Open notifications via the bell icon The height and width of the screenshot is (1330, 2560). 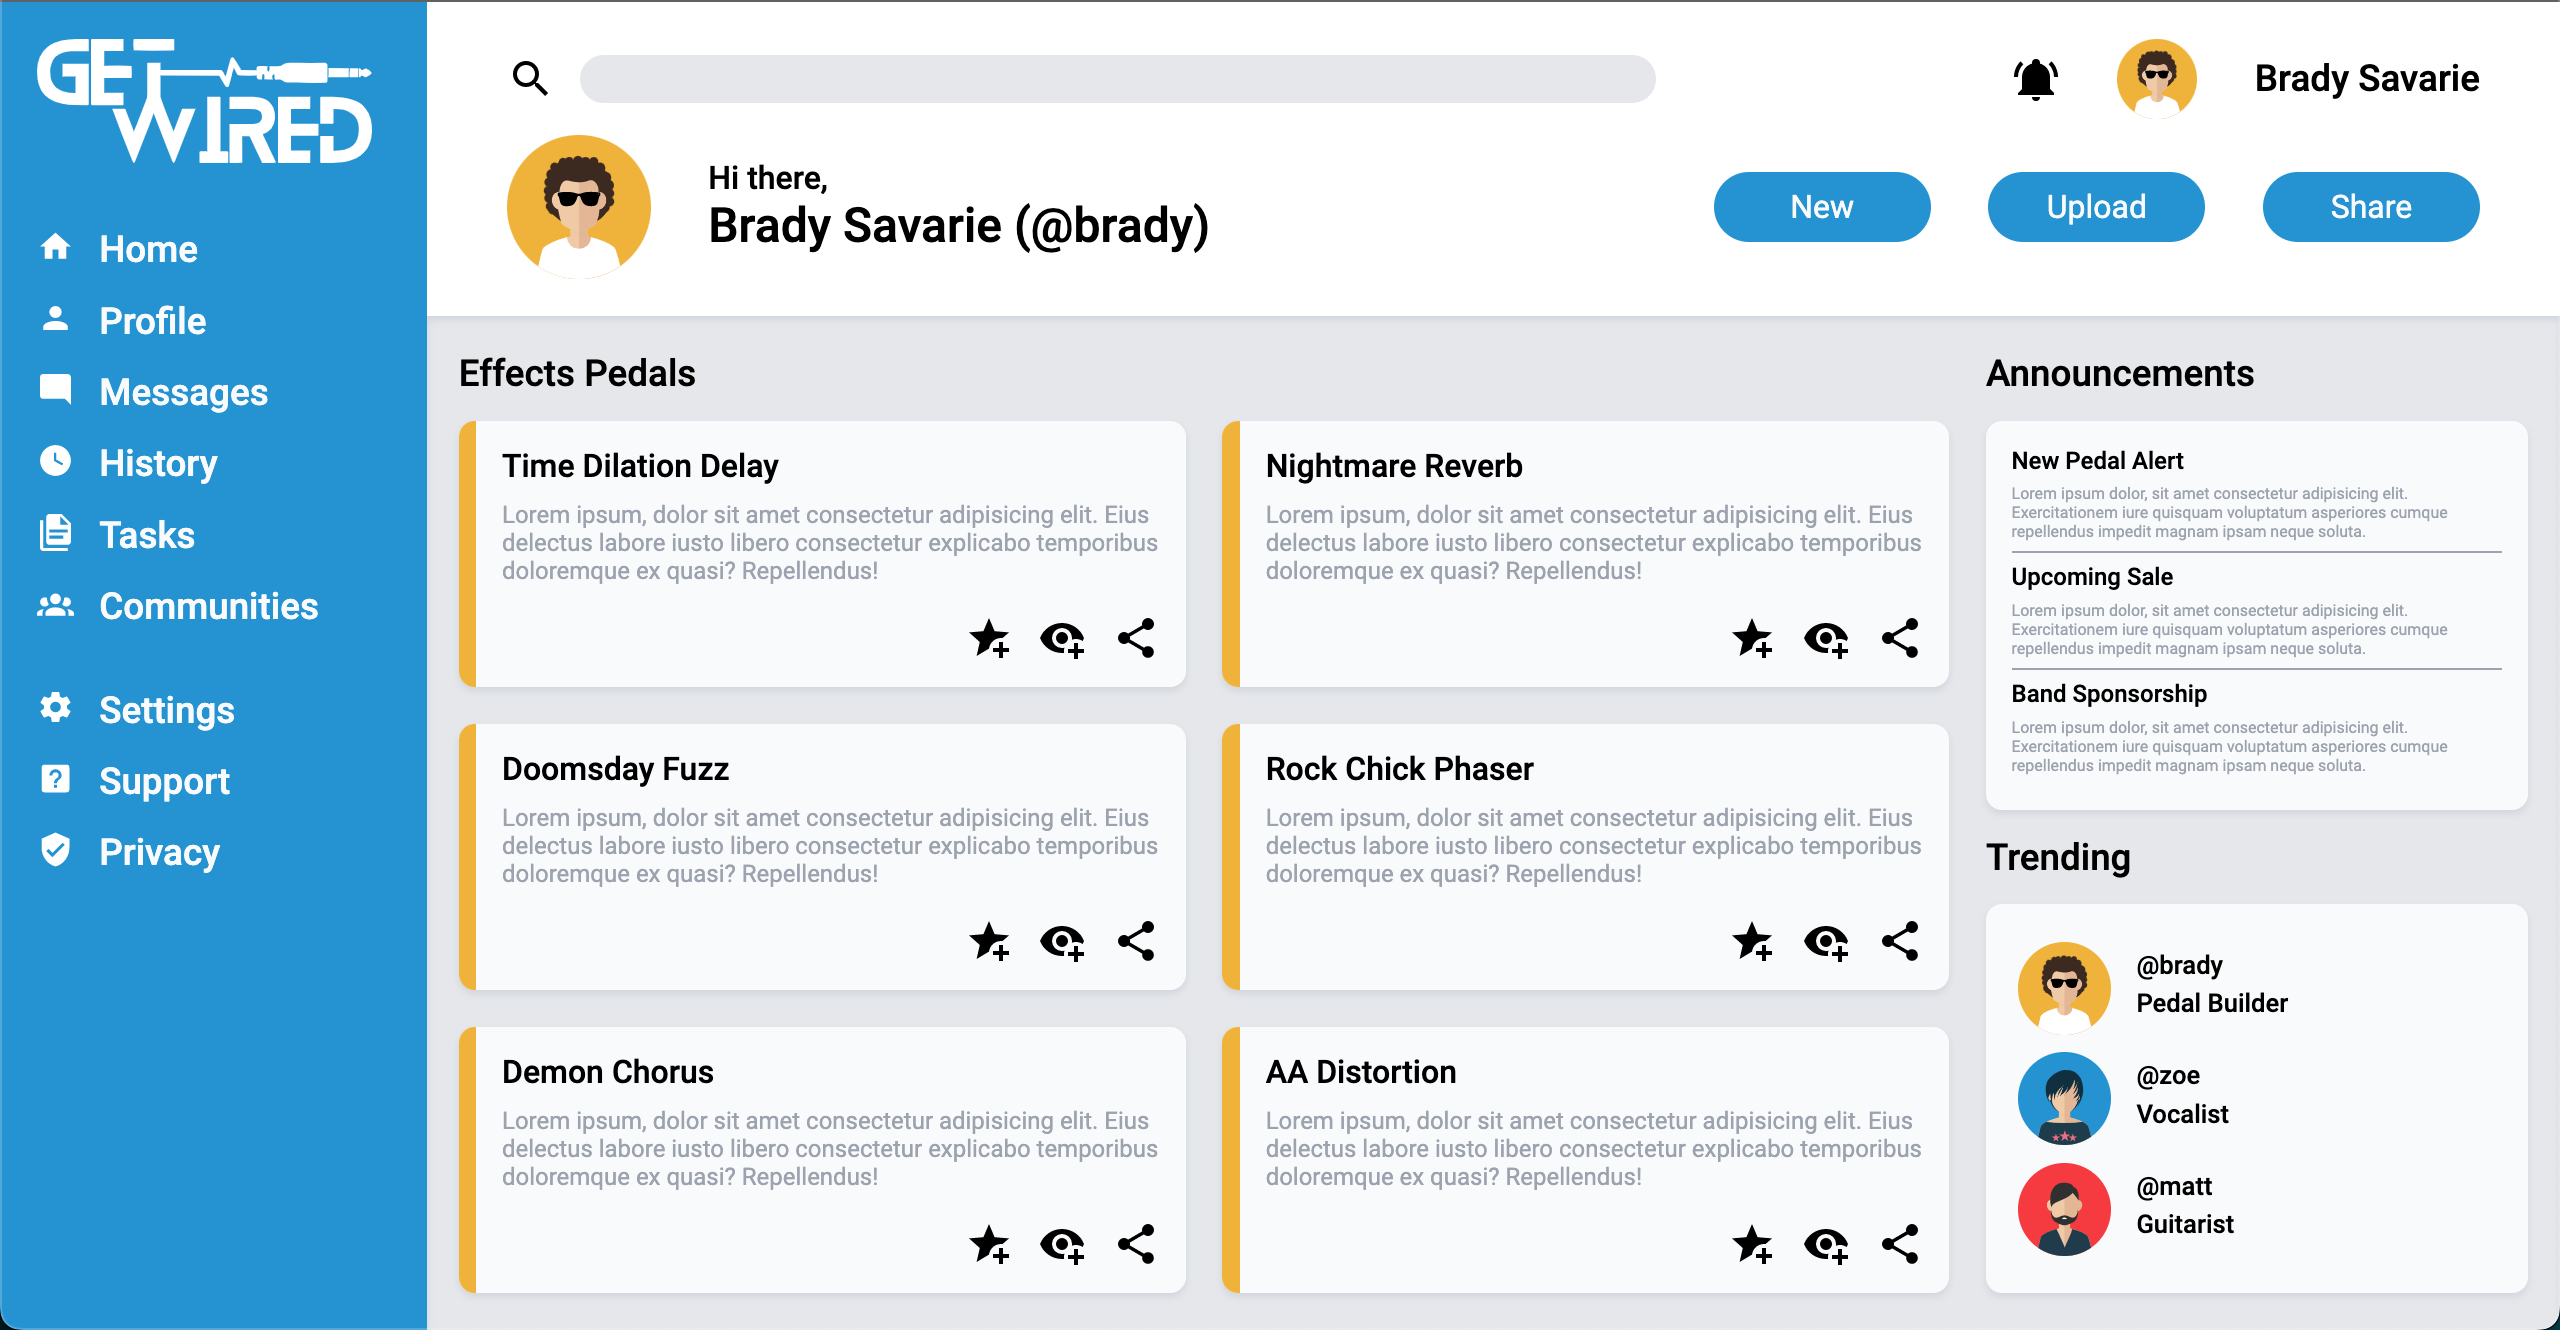2037,78
